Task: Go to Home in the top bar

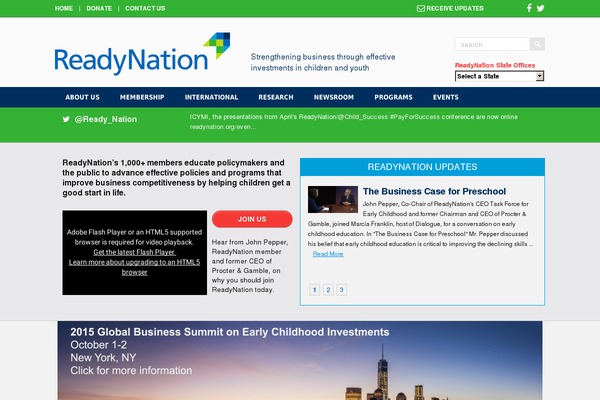Action: [x=64, y=8]
